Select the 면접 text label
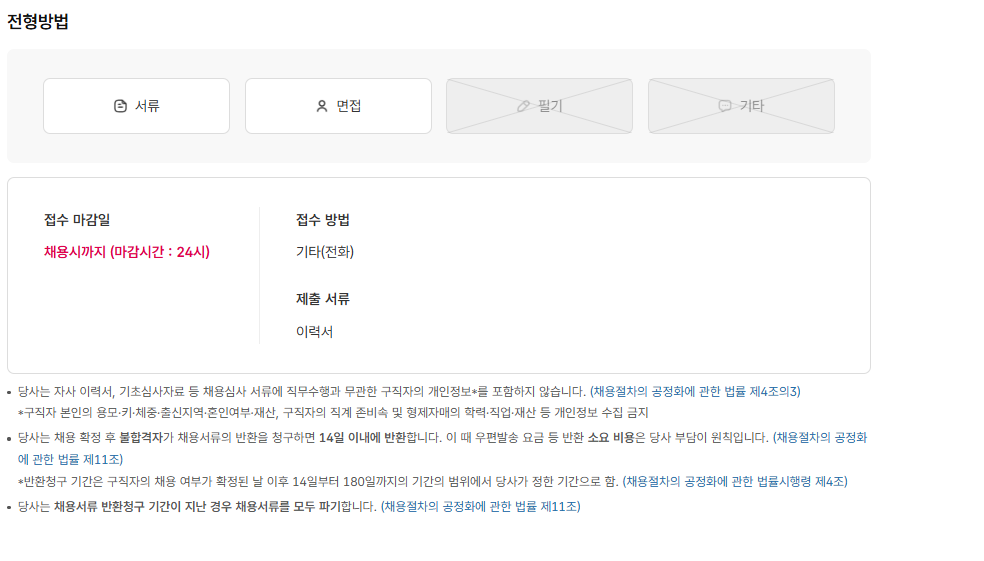Viewport: 984px width, 561px height. point(348,106)
